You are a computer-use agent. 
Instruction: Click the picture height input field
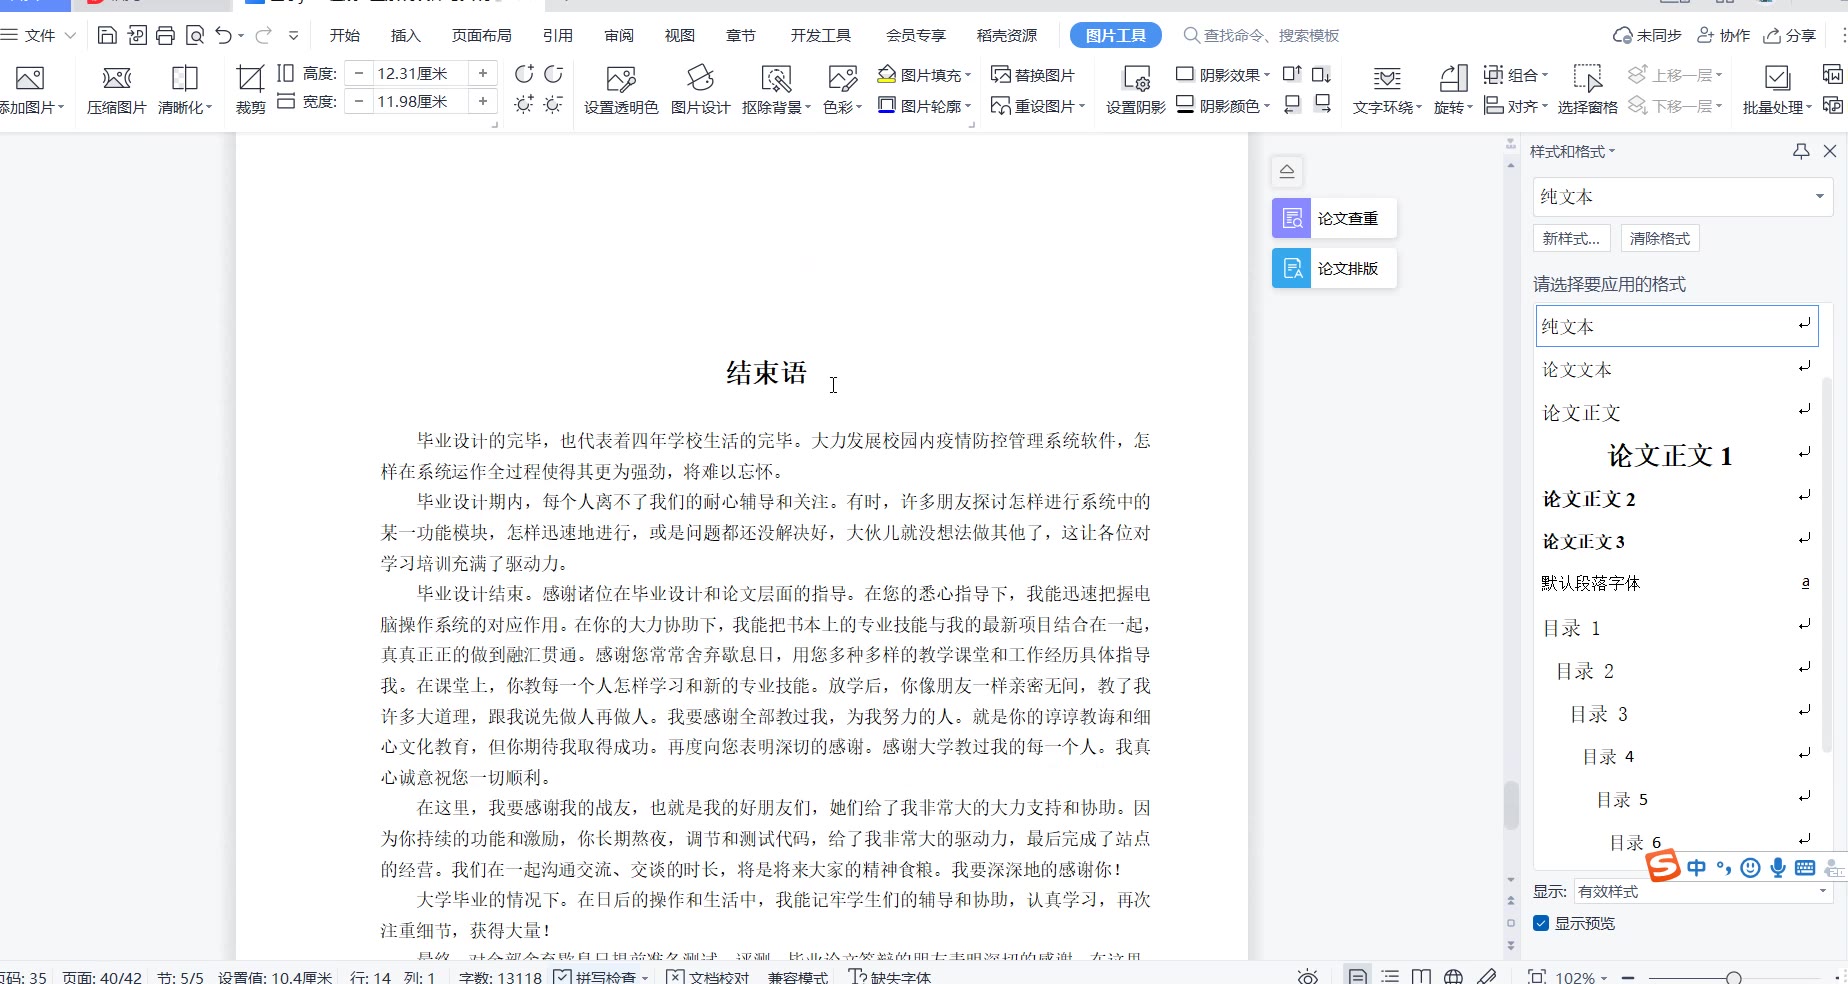(411, 73)
